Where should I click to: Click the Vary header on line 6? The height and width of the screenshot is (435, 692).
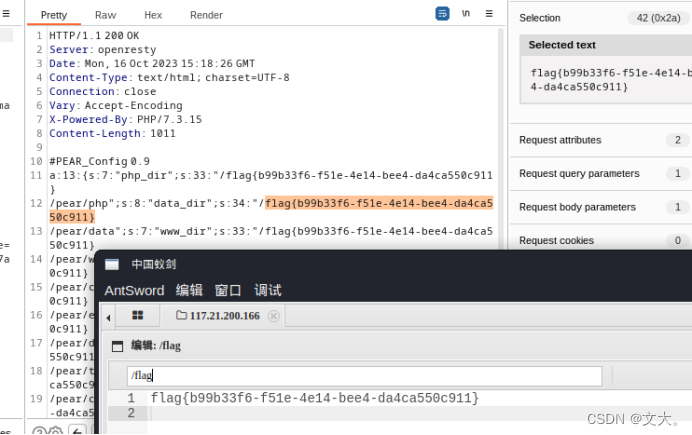point(62,105)
